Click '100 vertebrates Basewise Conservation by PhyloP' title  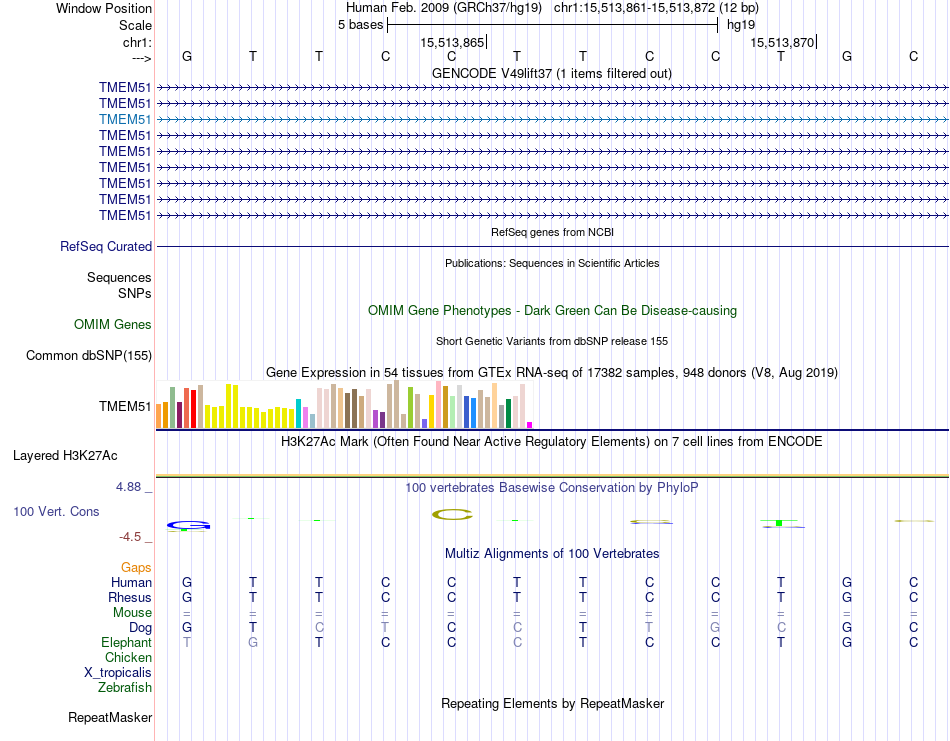[x=551, y=488]
